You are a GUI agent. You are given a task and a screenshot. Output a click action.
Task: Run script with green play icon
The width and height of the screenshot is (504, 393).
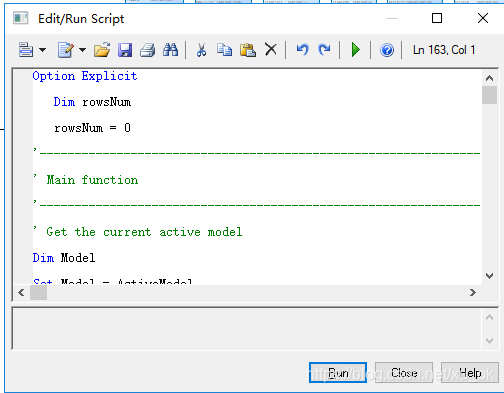pyautogui.click(x=356, y=50)
